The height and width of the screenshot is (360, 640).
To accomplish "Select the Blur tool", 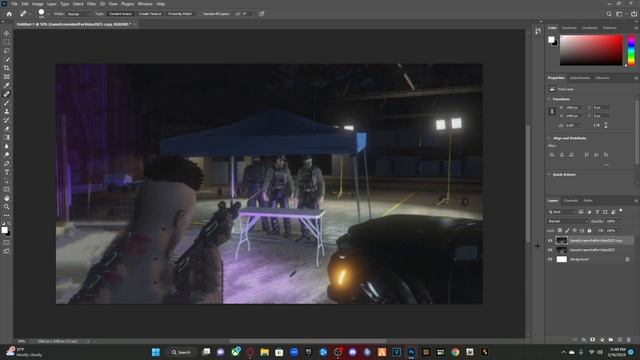I will coord(7,146).
